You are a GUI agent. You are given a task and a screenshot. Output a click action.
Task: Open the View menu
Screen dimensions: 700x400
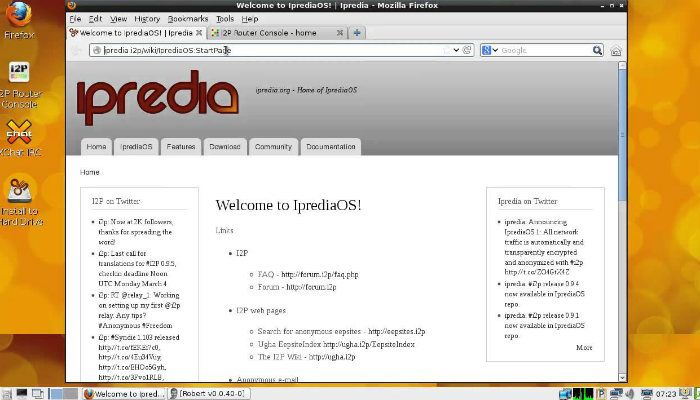coord(118,19)
